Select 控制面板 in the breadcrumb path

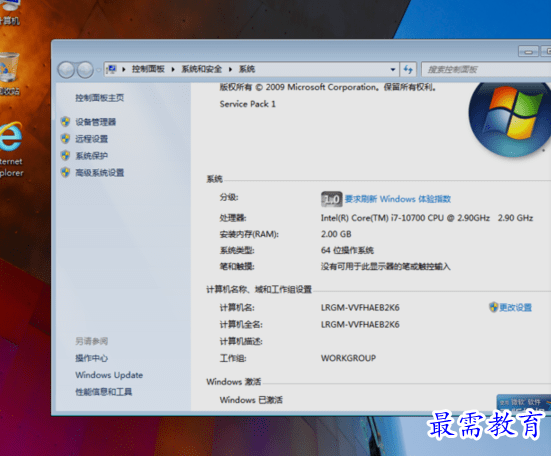click(x=148, y=69)
